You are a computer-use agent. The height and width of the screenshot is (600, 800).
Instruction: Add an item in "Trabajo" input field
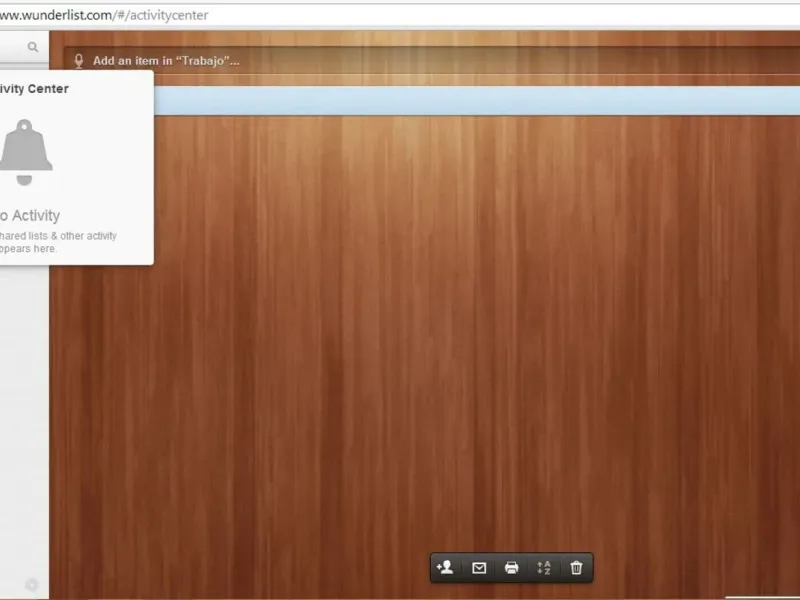pos(432,61)
